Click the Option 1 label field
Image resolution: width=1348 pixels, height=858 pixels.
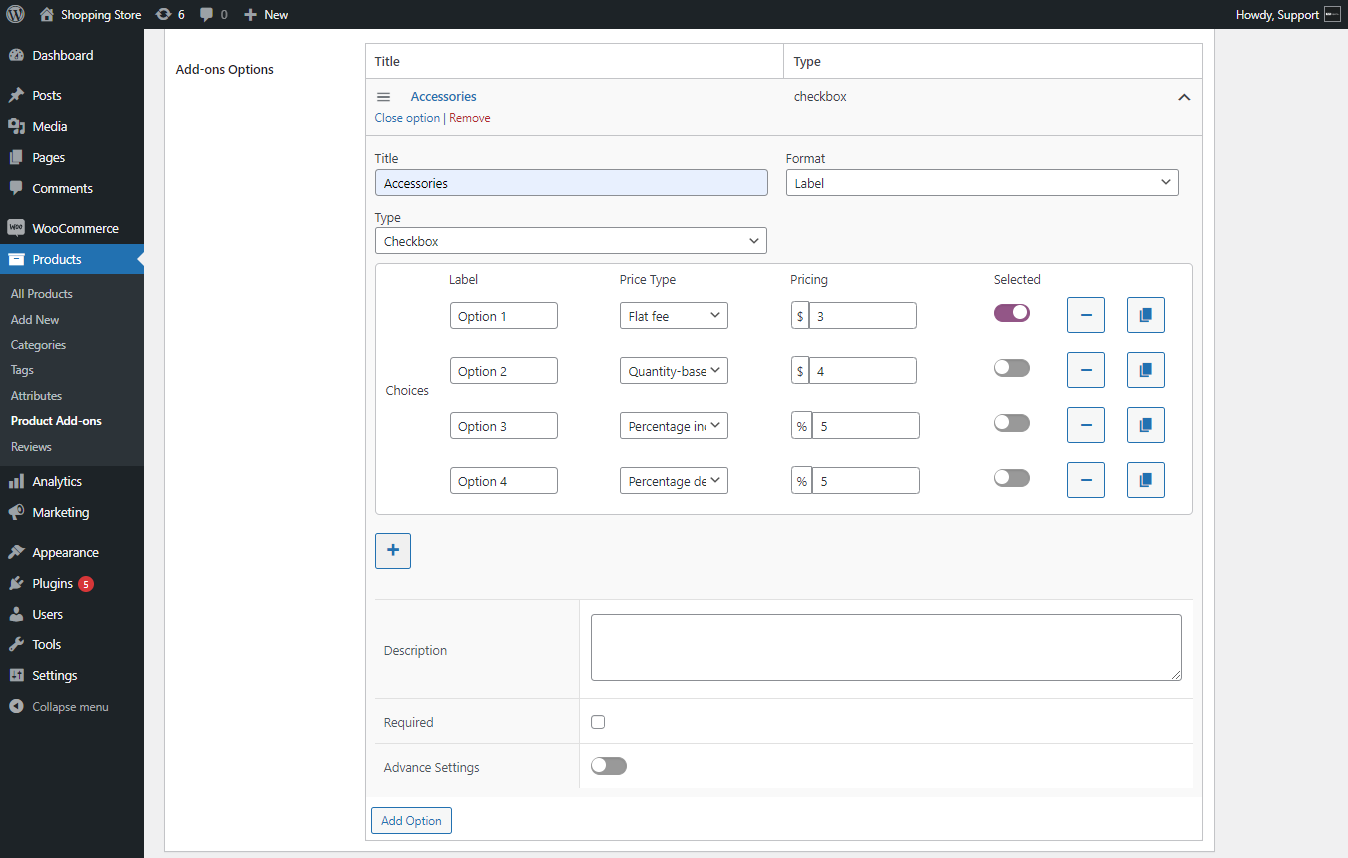tap(504, 316)
